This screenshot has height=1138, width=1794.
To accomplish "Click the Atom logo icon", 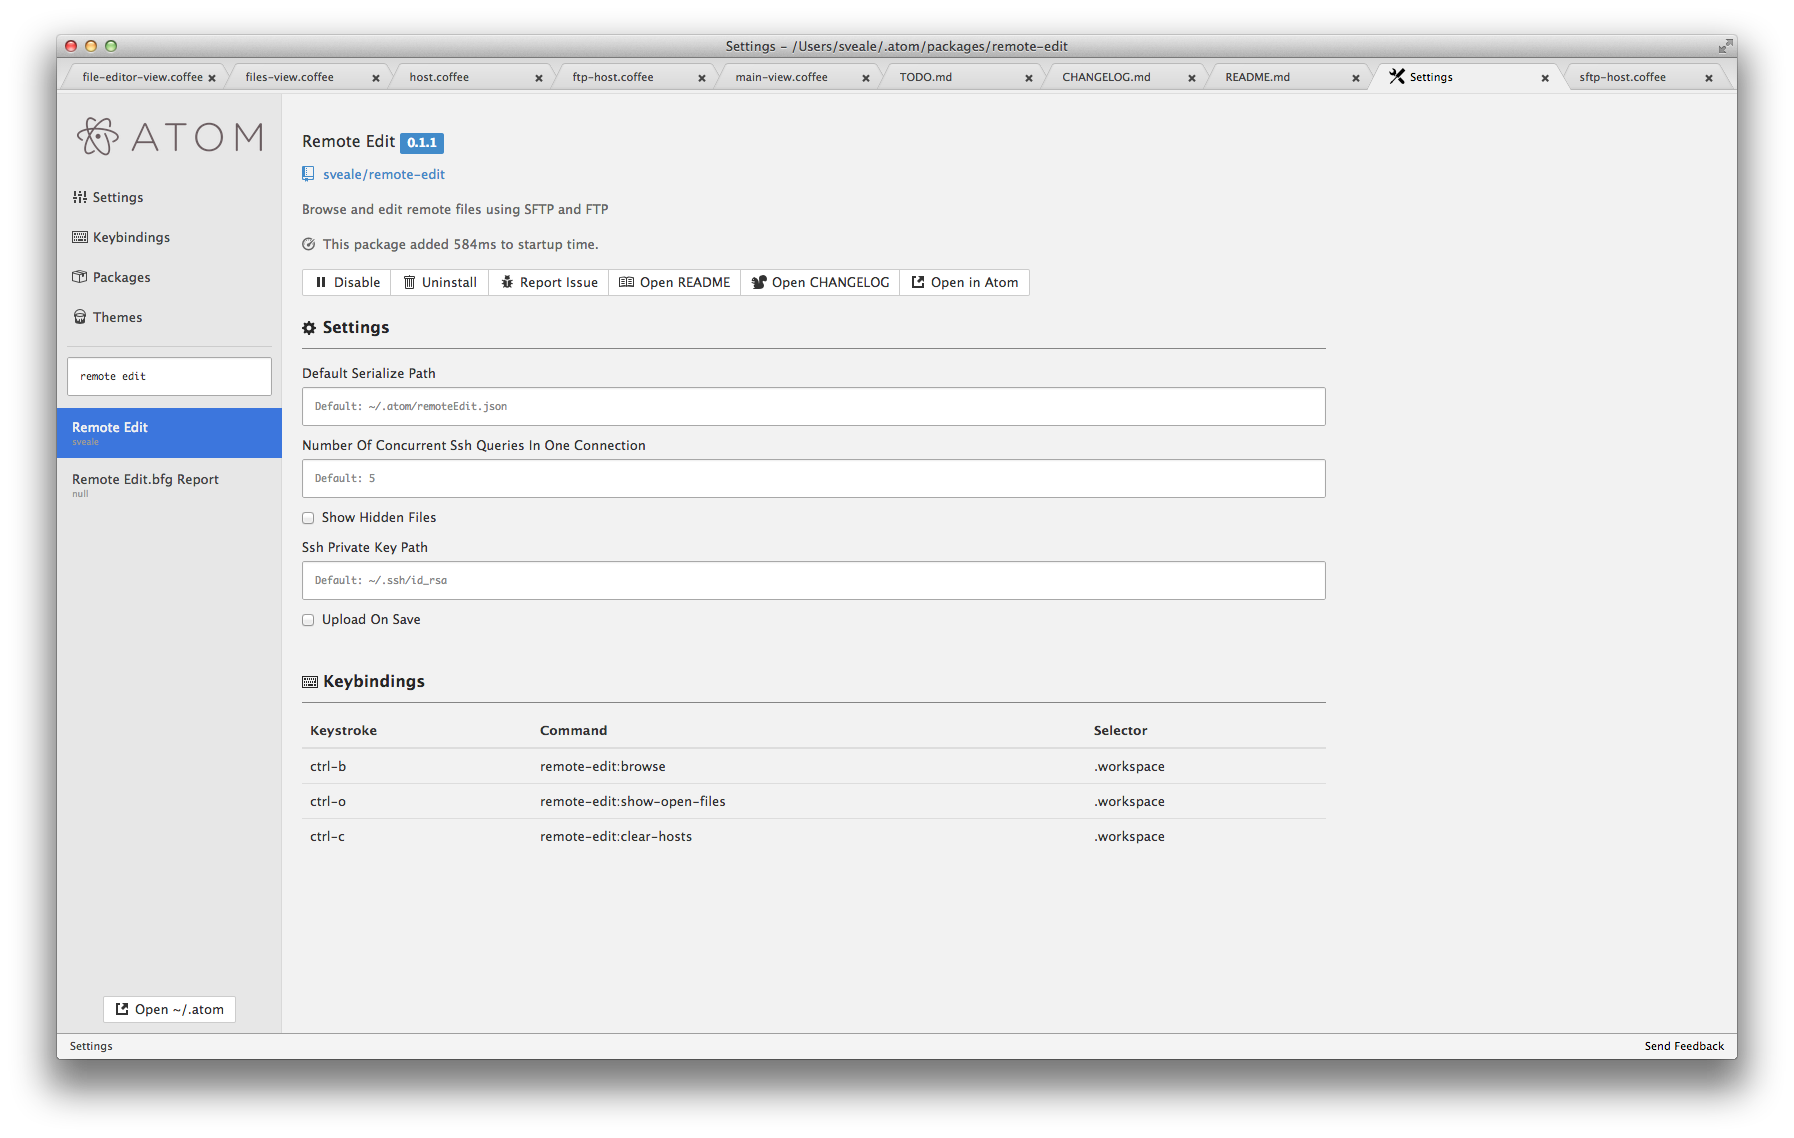I will [x=98, y=136].
